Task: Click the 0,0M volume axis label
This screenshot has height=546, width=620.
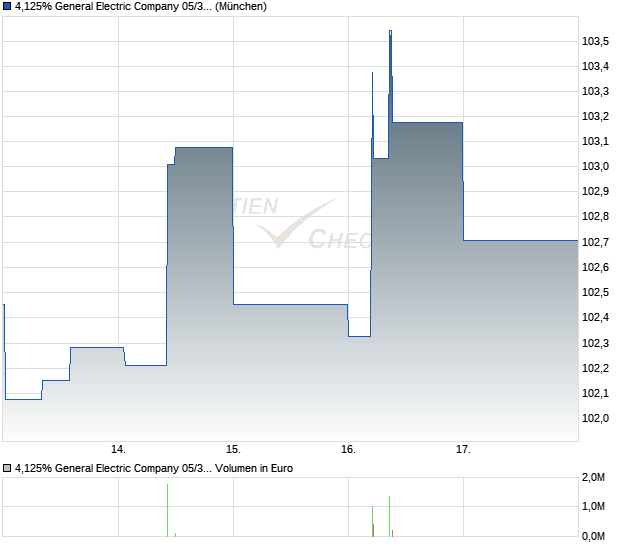Action: click(x=594, y=536)
